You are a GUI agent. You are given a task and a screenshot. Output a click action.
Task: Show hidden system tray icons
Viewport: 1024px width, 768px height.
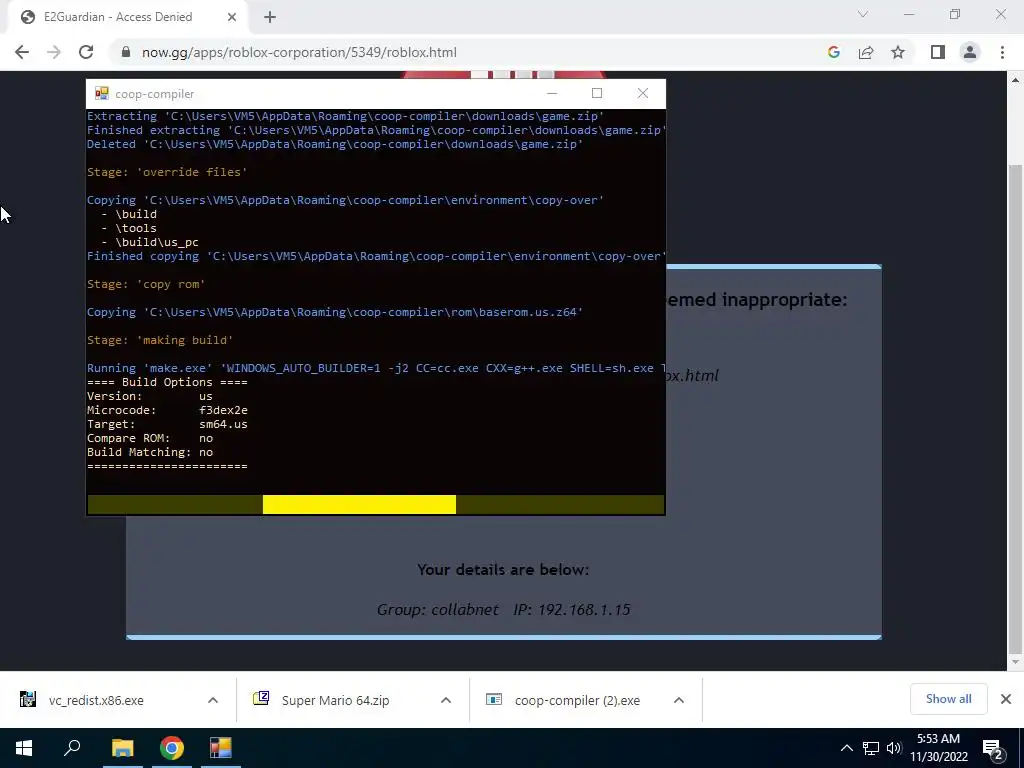click(x=846, y=748)
